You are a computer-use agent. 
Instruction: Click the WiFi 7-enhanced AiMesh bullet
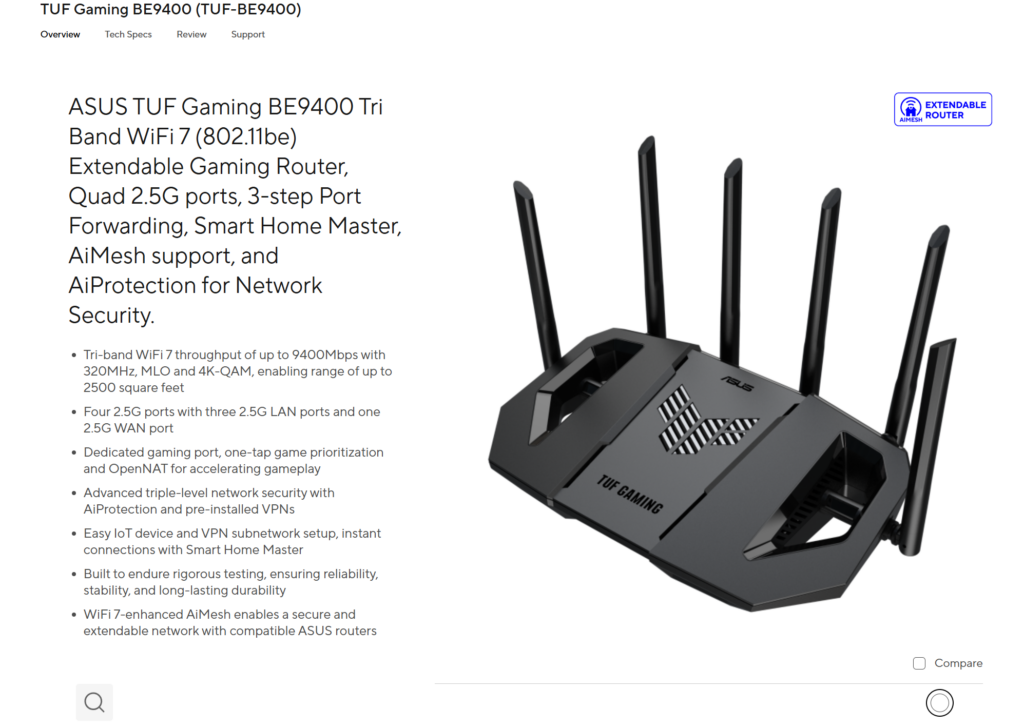[230, 622]
